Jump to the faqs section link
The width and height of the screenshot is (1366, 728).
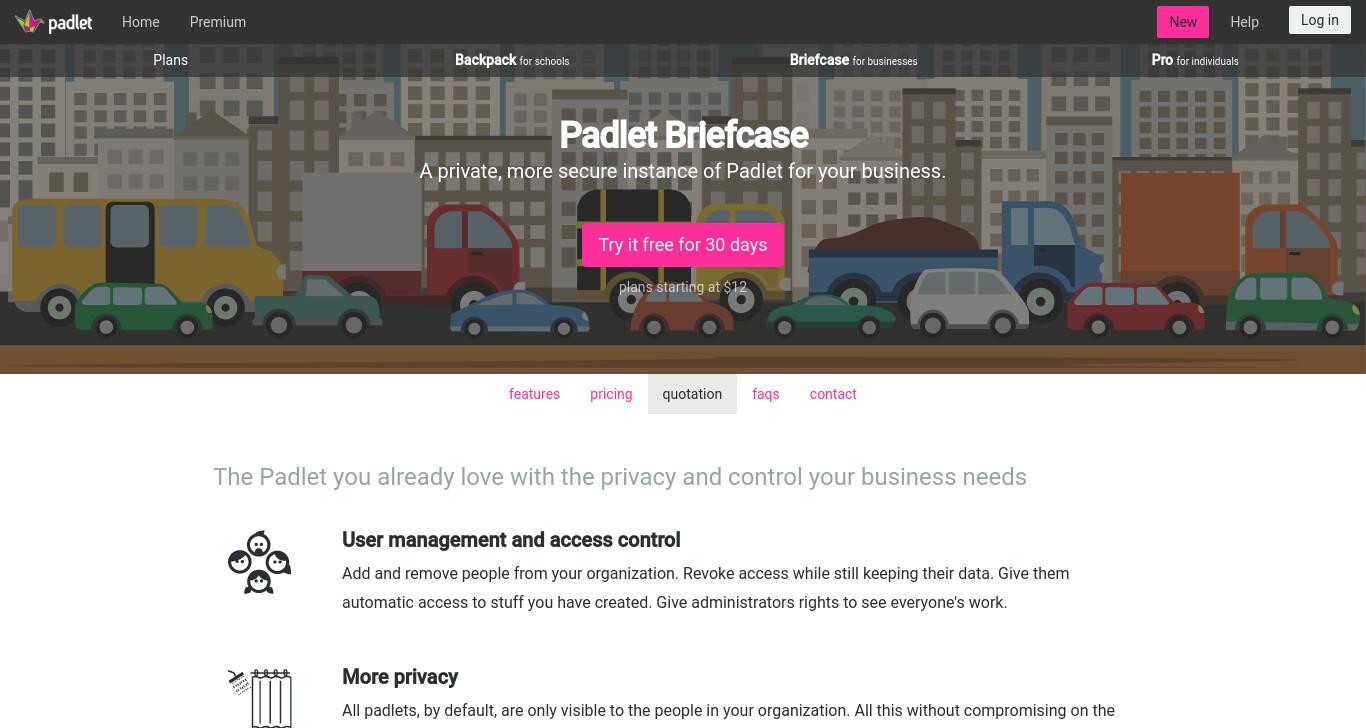click(766, 394)
